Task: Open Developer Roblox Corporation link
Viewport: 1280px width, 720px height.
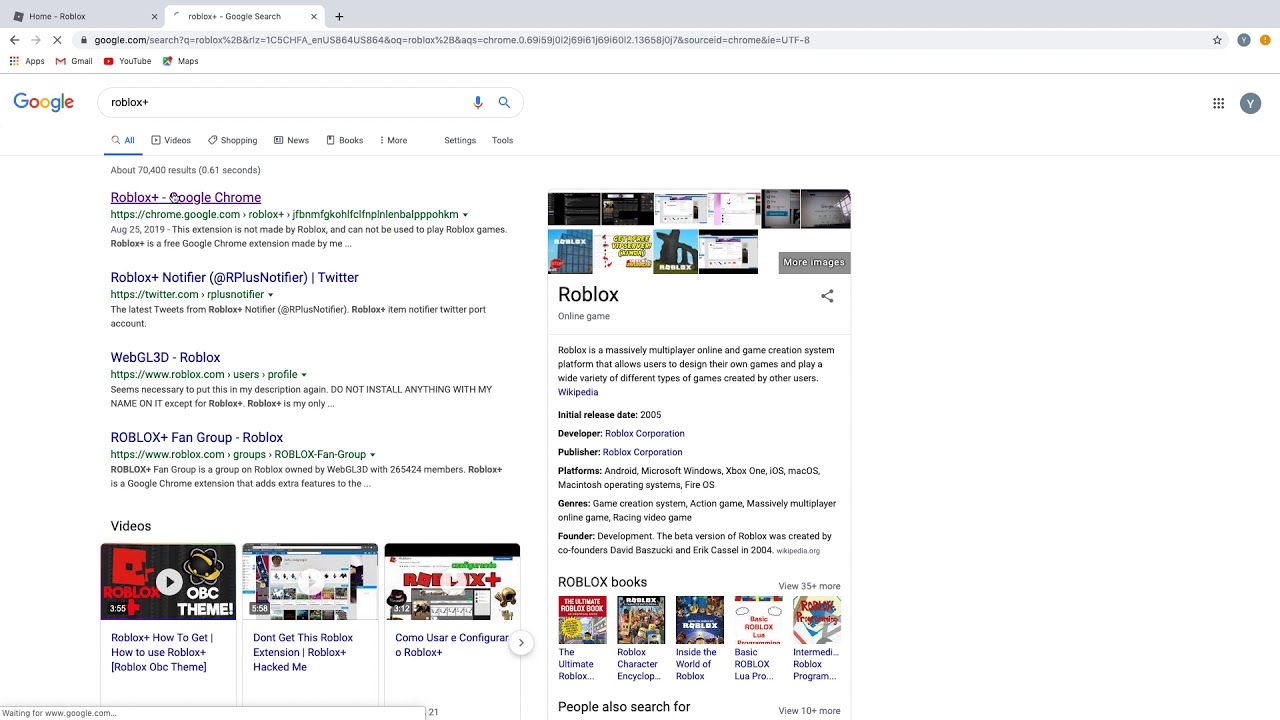Action: tap(644, 433)
